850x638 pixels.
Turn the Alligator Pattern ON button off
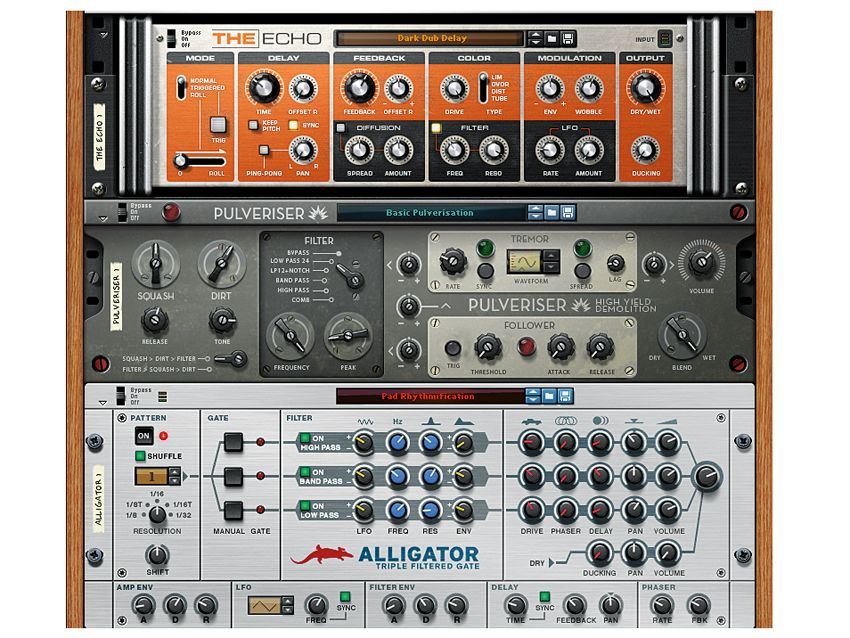tap(144, 436)
